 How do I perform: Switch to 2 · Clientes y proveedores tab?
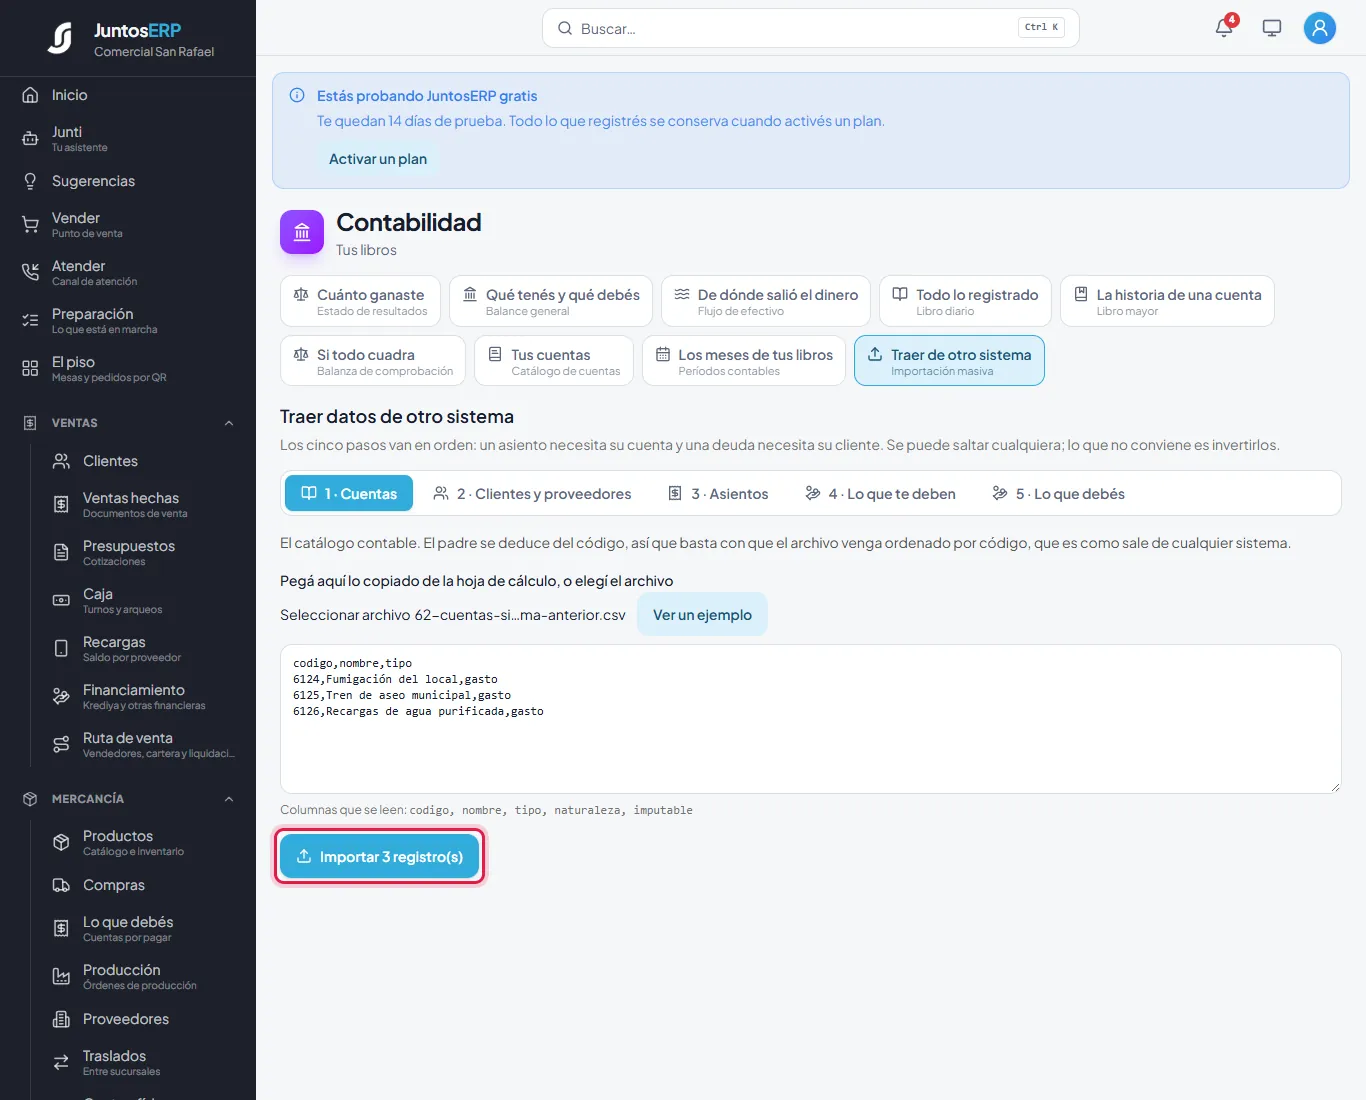[x=532, y=493]
